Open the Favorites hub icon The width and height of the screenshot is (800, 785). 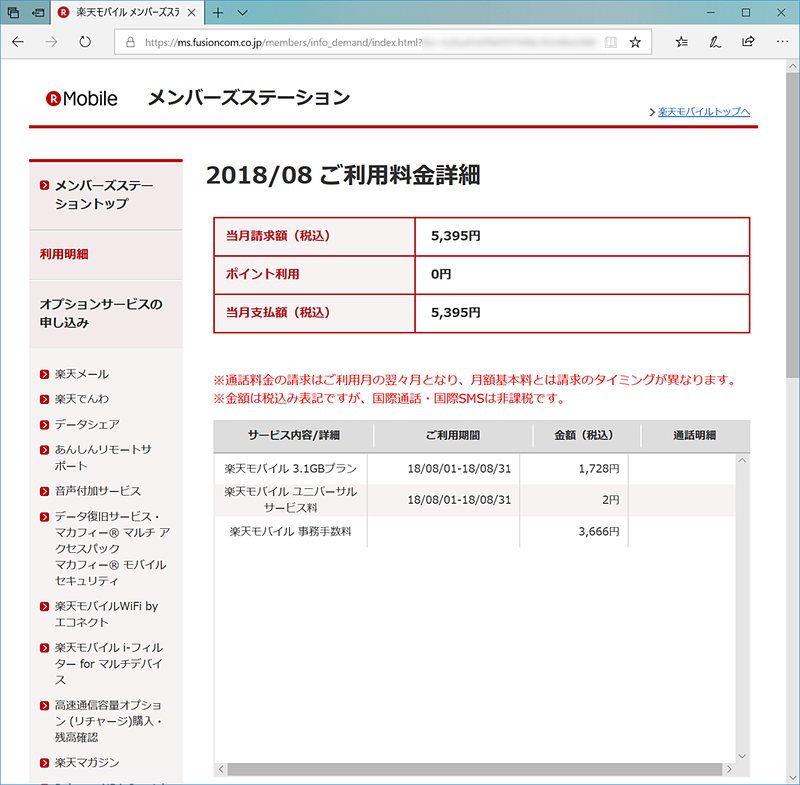pos(681,42)
